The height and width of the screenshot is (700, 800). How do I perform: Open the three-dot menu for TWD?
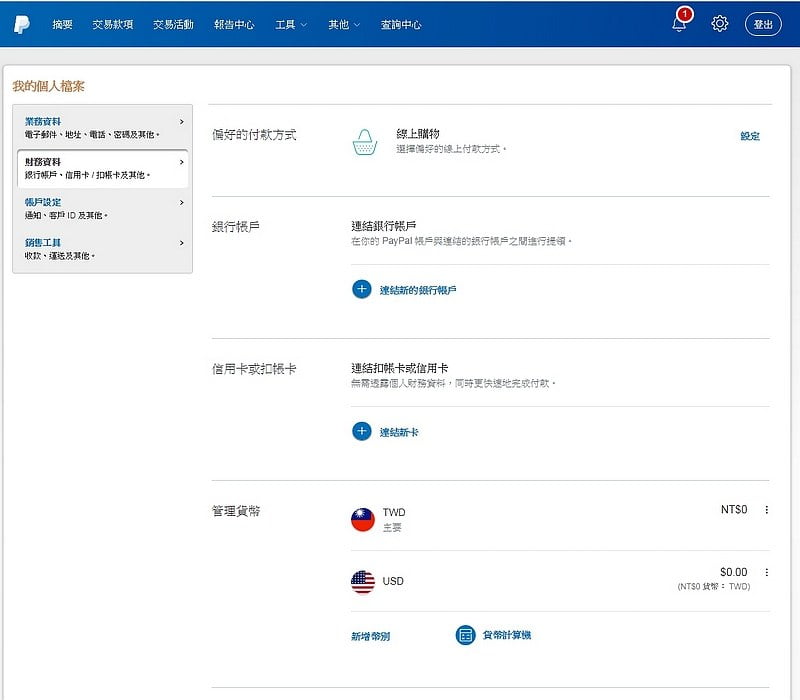click(766, 510)
